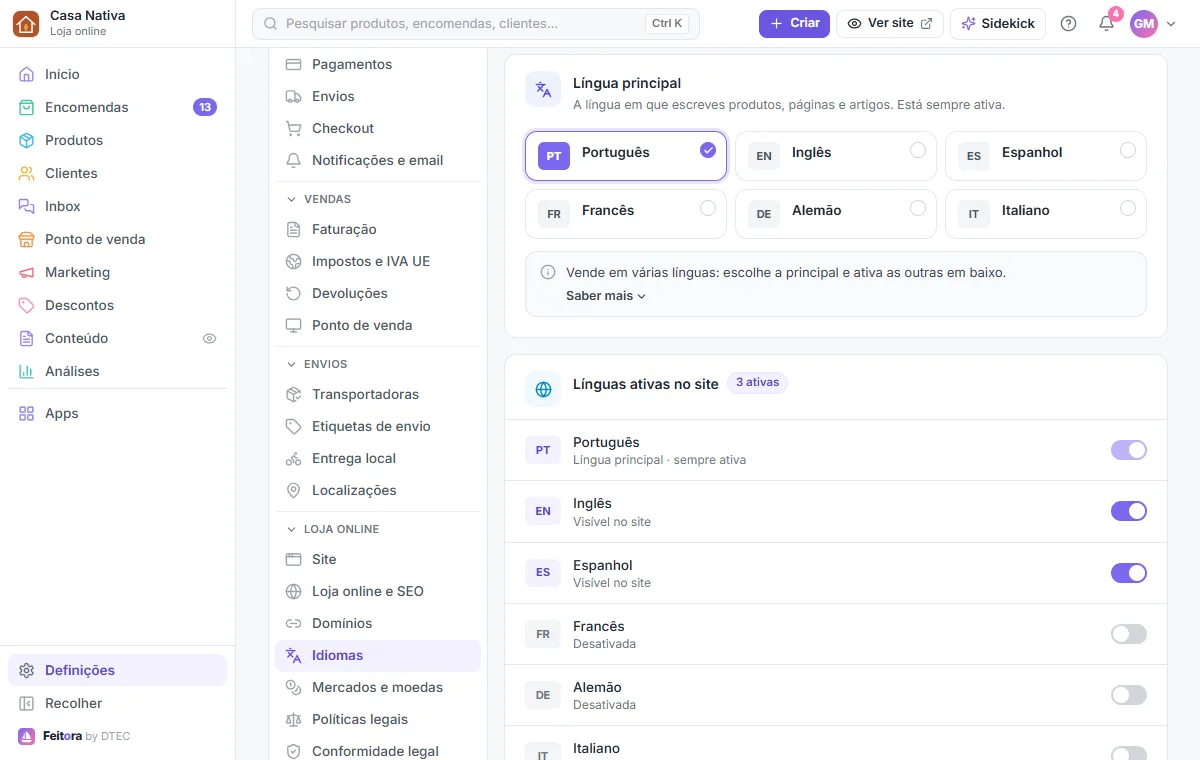Screen dimensions: 1200x760
Task: Disable the Inglês language toggle
Action: [1128, 511]
